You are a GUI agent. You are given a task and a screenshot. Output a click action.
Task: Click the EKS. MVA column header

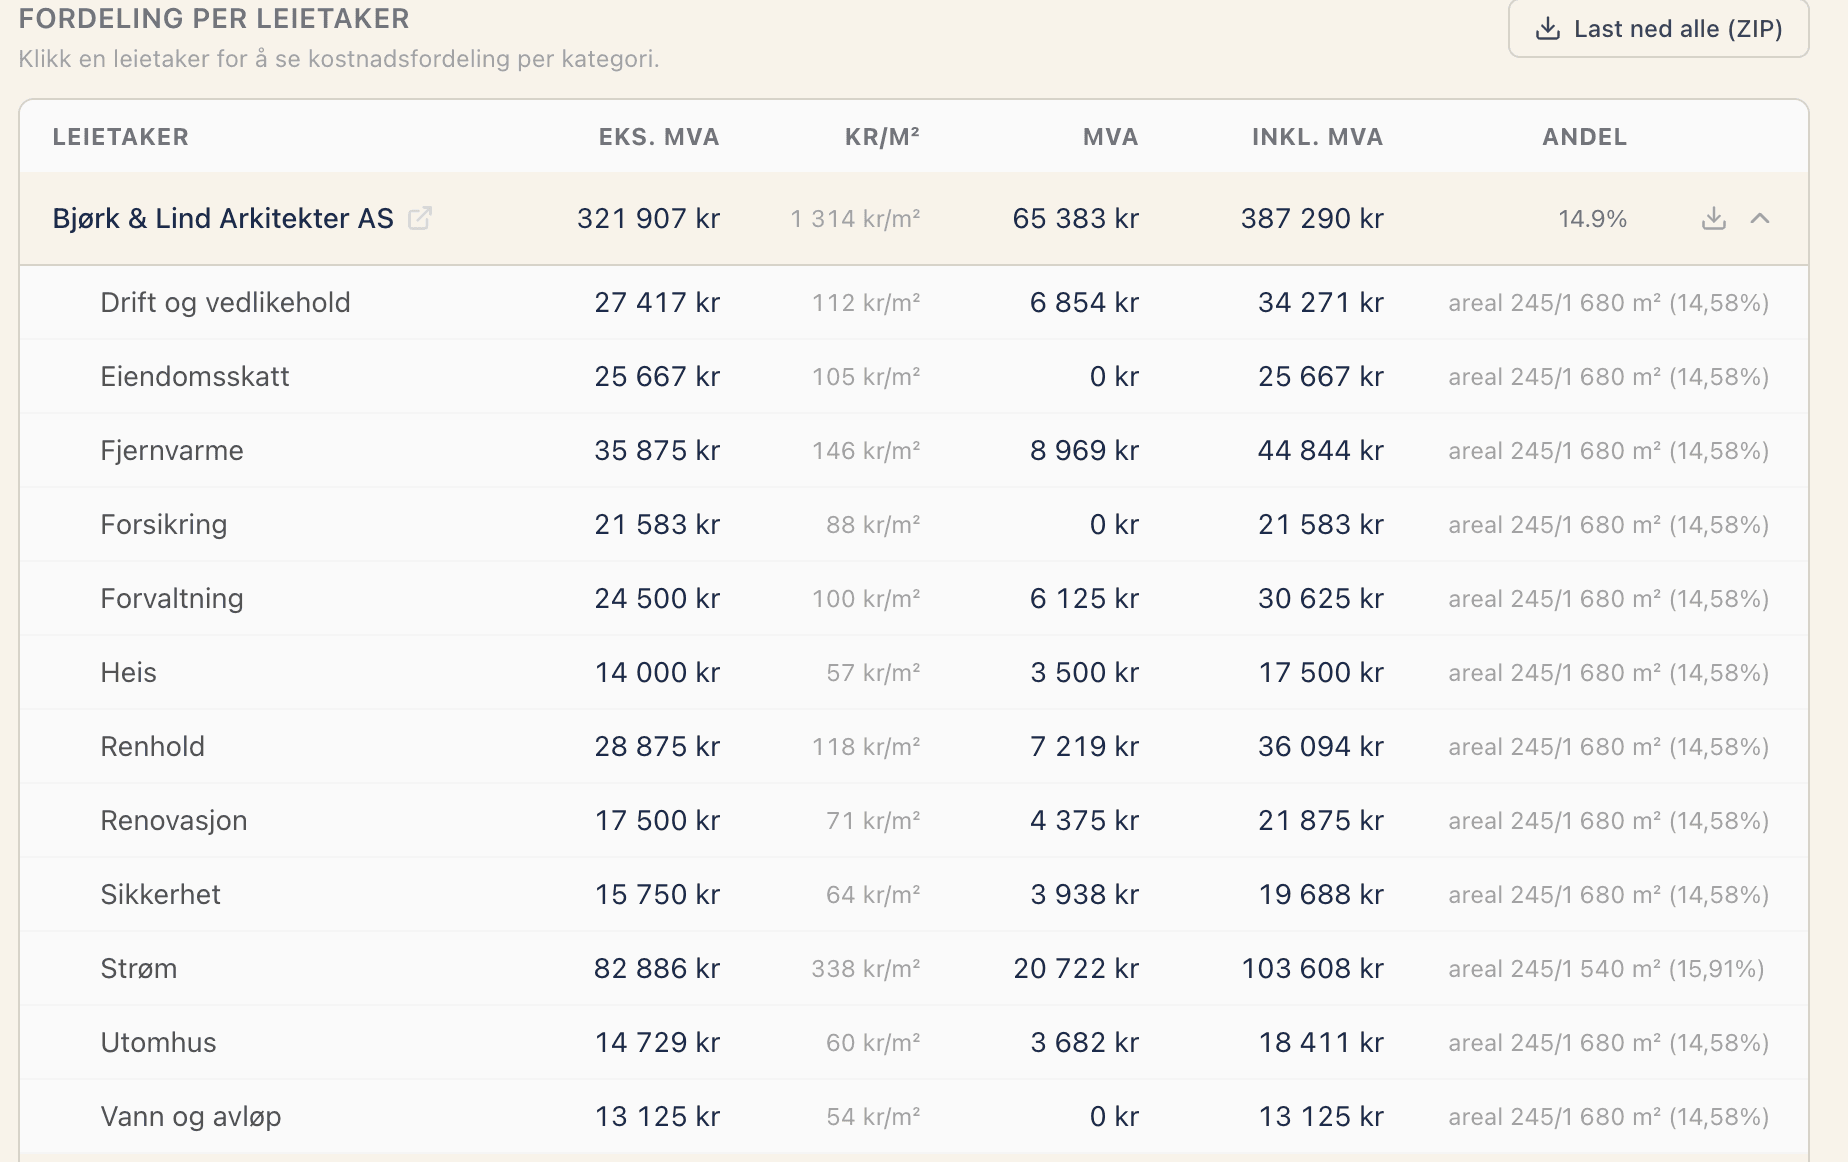[x=659, y=137]
